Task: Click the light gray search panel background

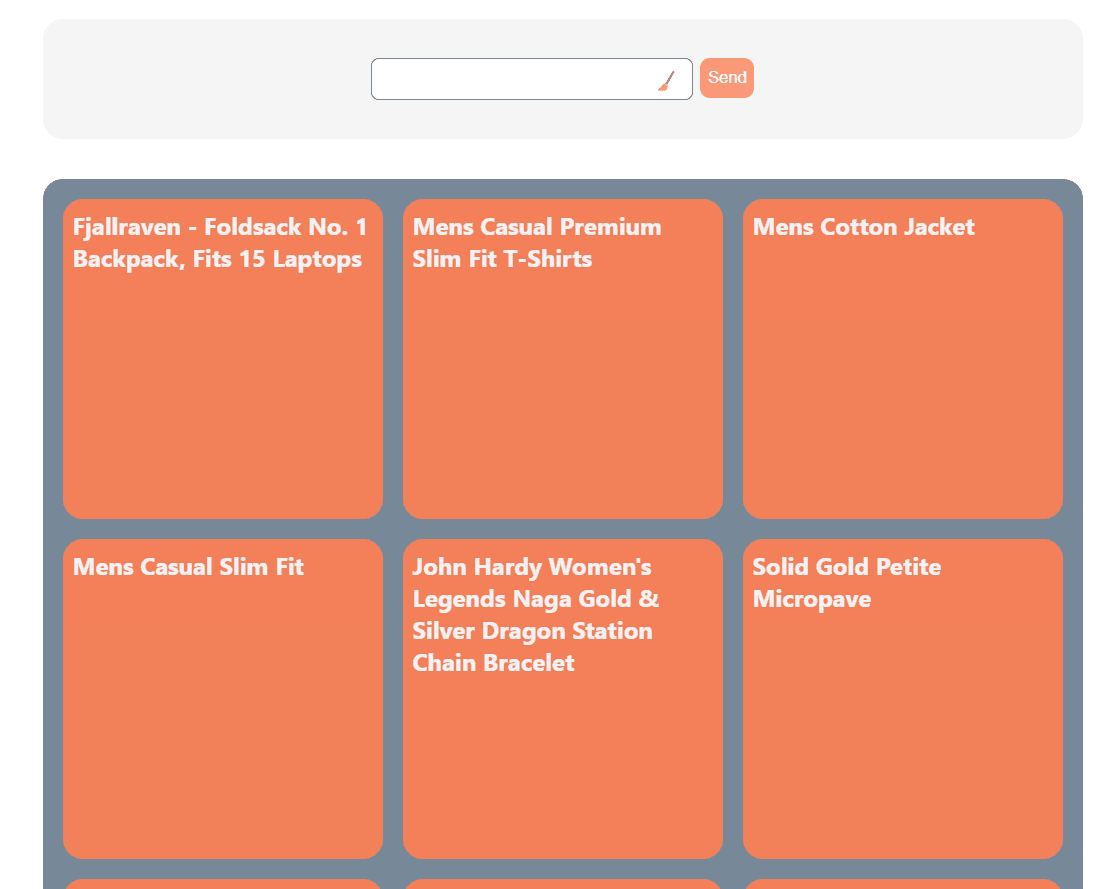Action: click(200, 80)
